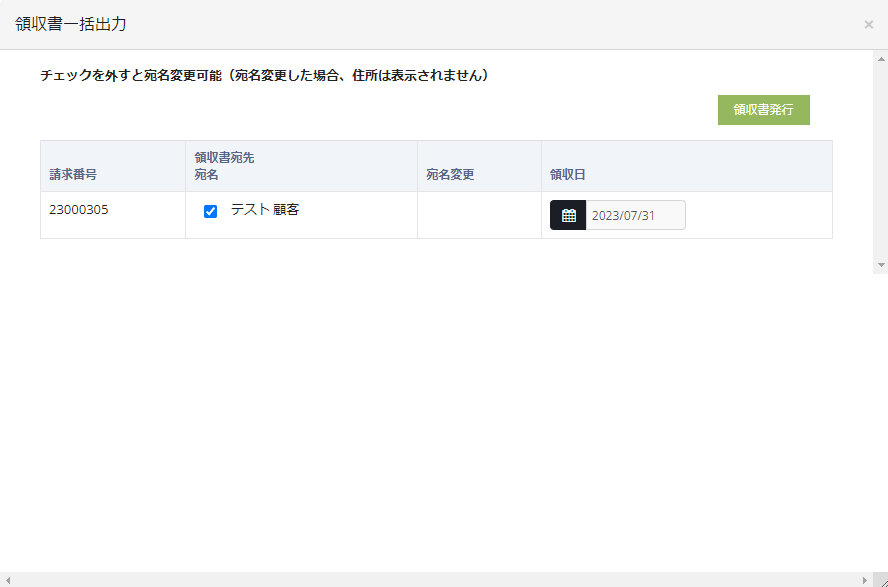Select the 領収日 column header
The width and height of the screenshot is (888, 587).
click(x=568, y=175)
